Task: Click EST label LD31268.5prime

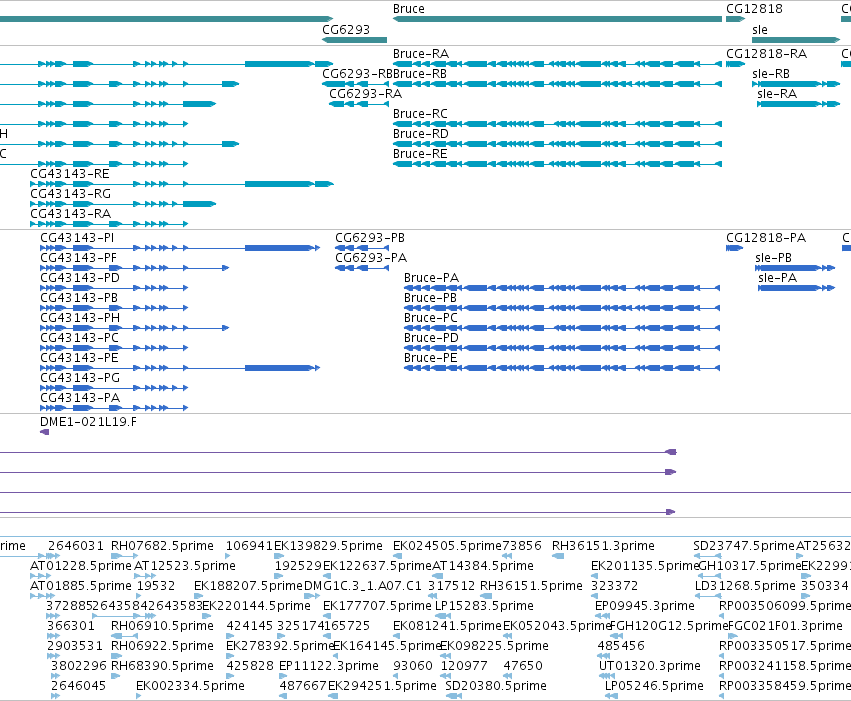Action: [x=745, y=586]
